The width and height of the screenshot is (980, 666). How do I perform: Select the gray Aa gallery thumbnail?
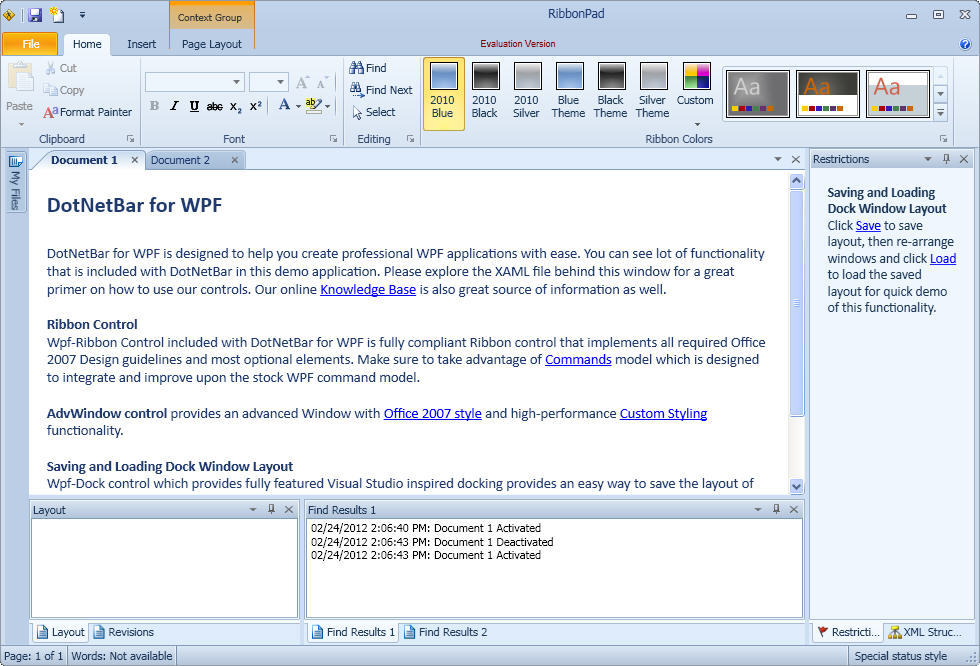tap(757, 94)
